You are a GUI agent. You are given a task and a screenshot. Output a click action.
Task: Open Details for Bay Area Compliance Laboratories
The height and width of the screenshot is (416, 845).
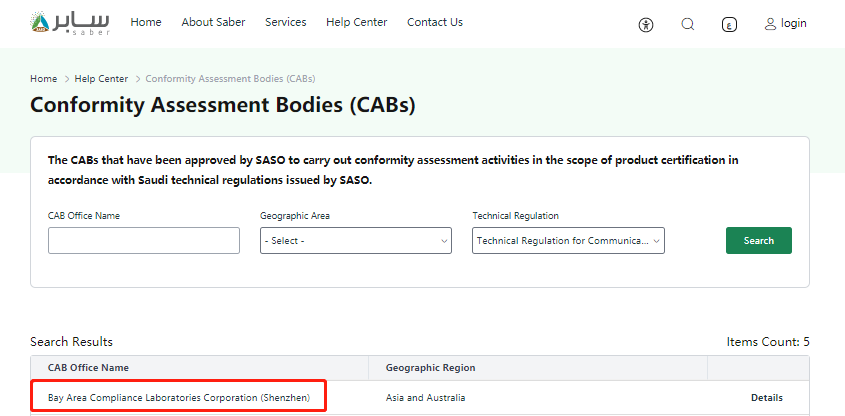coord(767,398)
